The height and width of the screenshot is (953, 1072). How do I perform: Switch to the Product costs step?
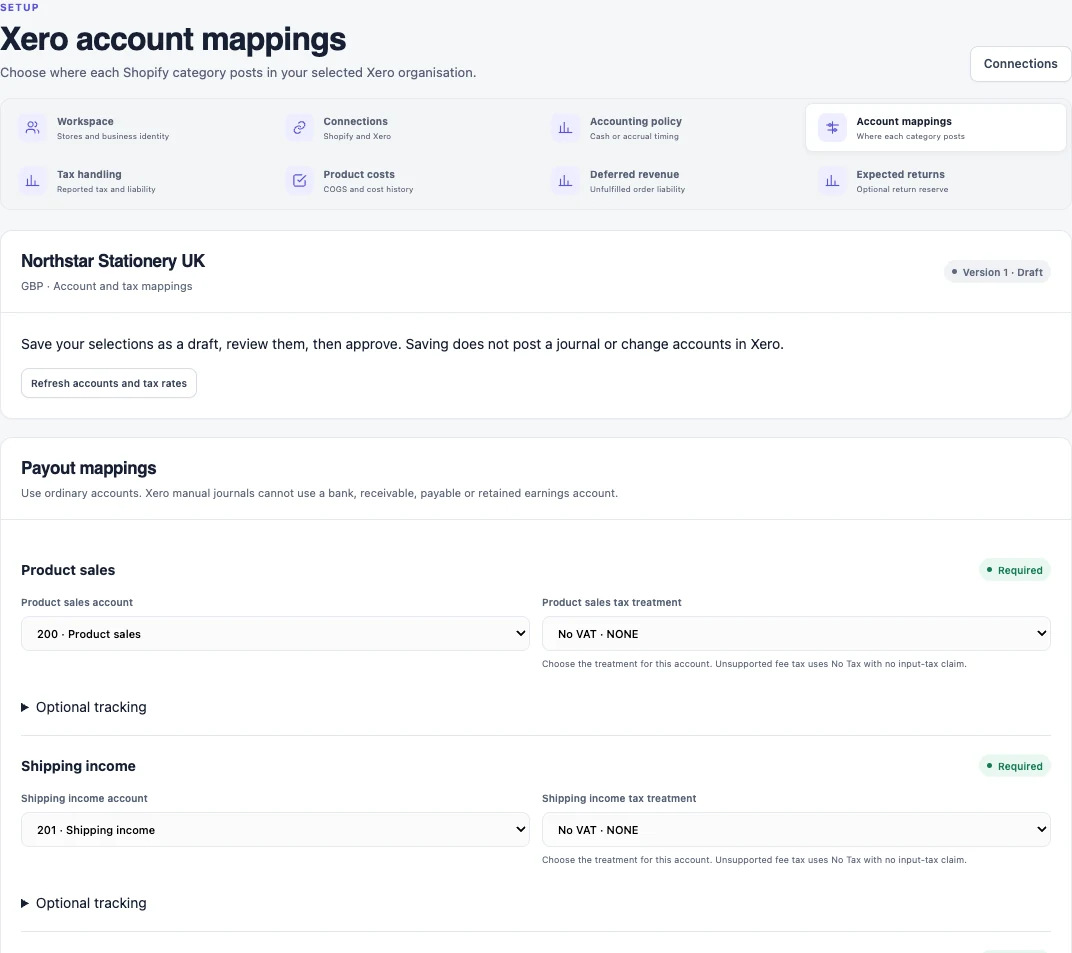(403, 181)
